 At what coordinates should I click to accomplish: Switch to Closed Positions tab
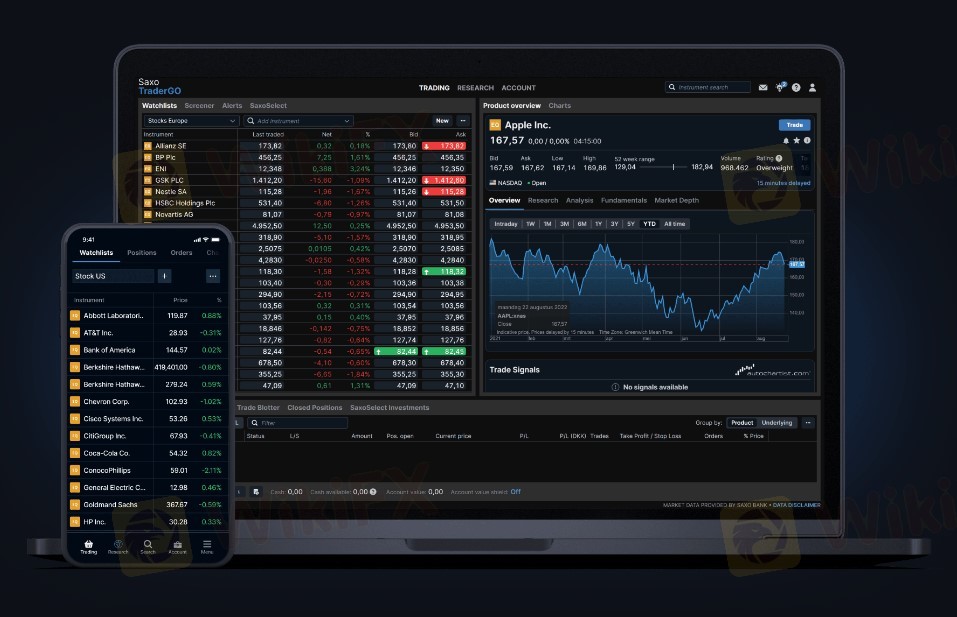coord(315,408)
